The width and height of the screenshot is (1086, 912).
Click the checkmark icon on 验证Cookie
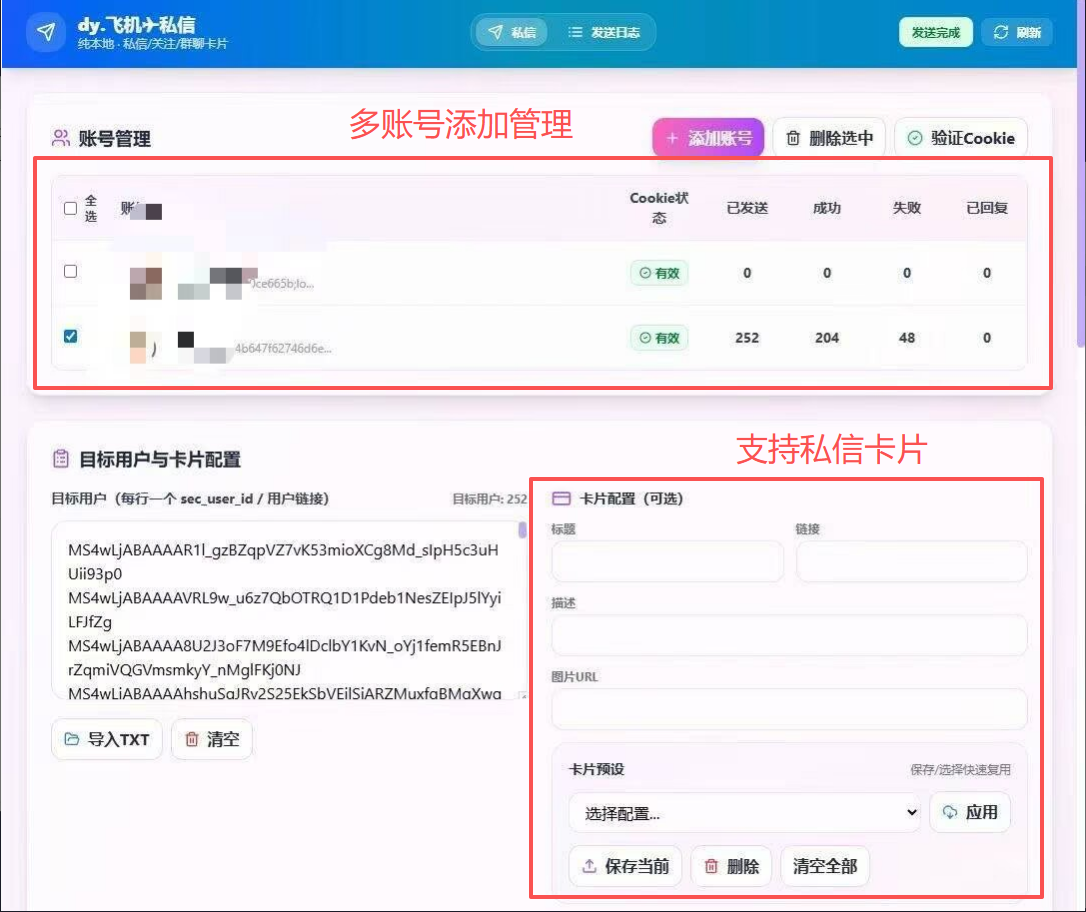(x=914, y=139)
